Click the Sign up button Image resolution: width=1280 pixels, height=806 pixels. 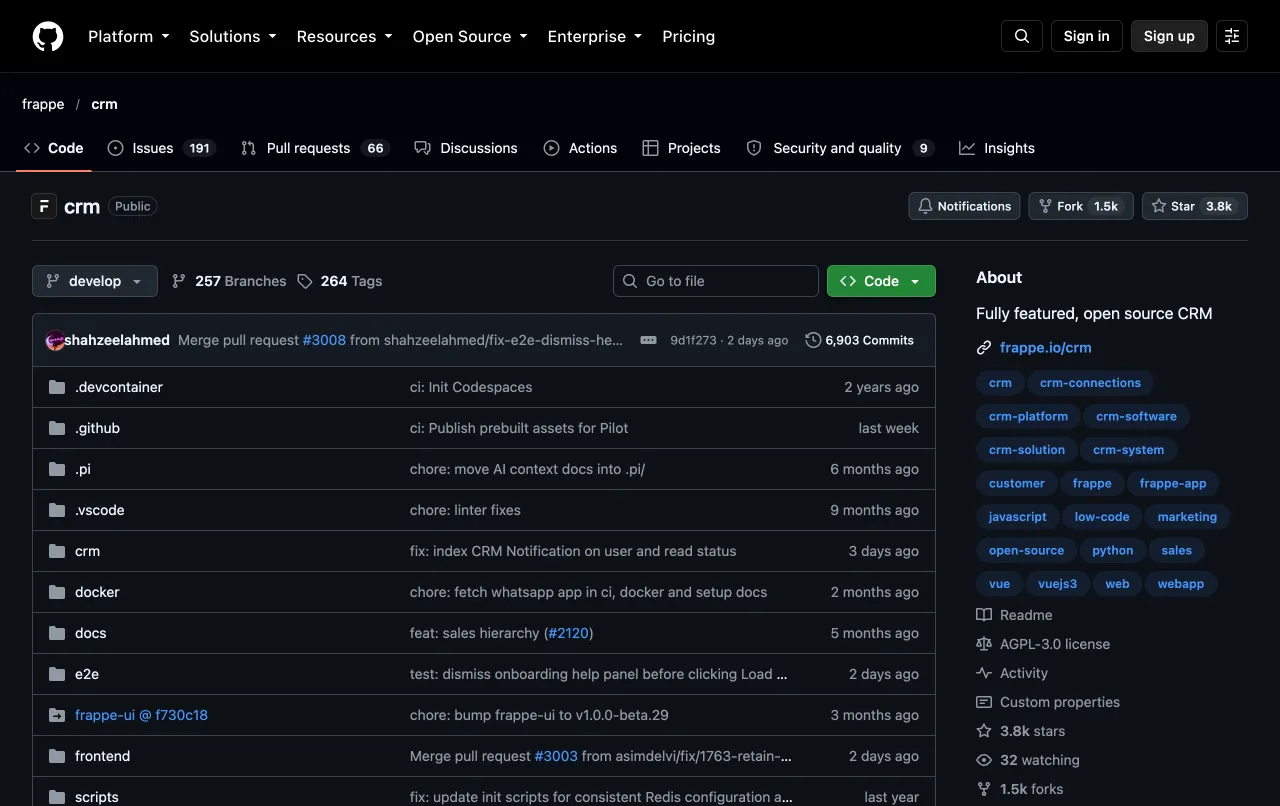coord(1169,36)
